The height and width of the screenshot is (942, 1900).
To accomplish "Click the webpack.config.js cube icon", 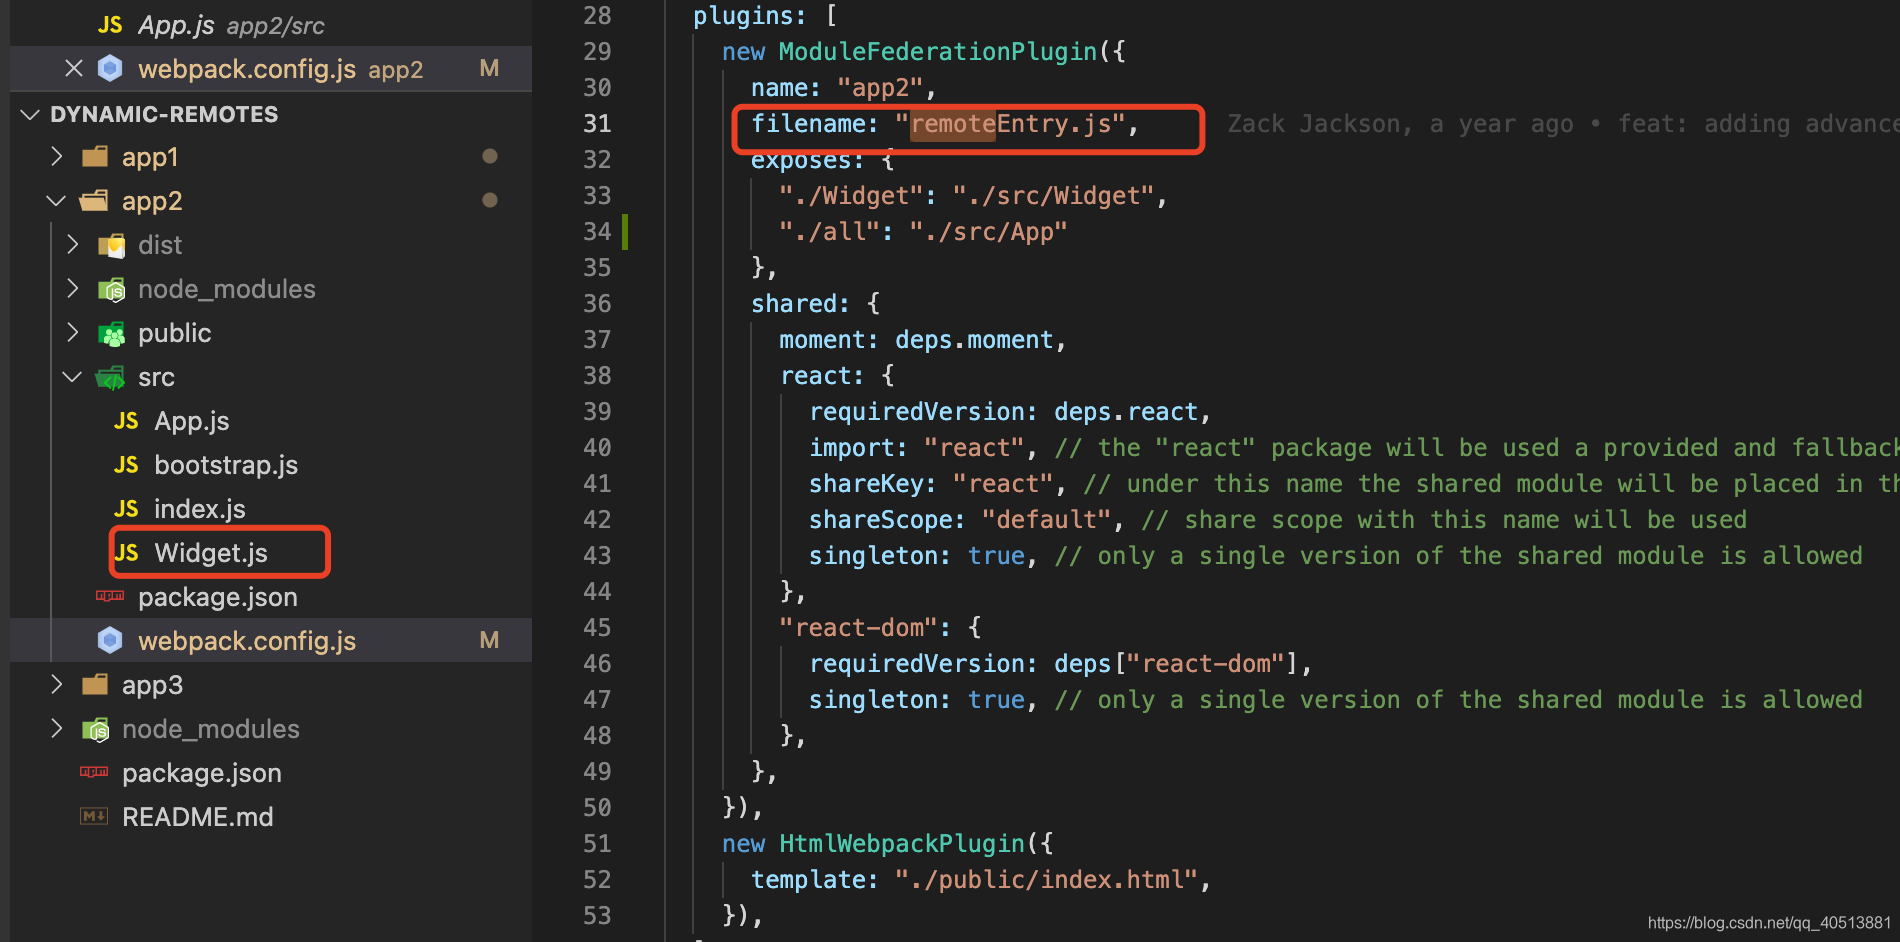I will [x=110, y=640].
